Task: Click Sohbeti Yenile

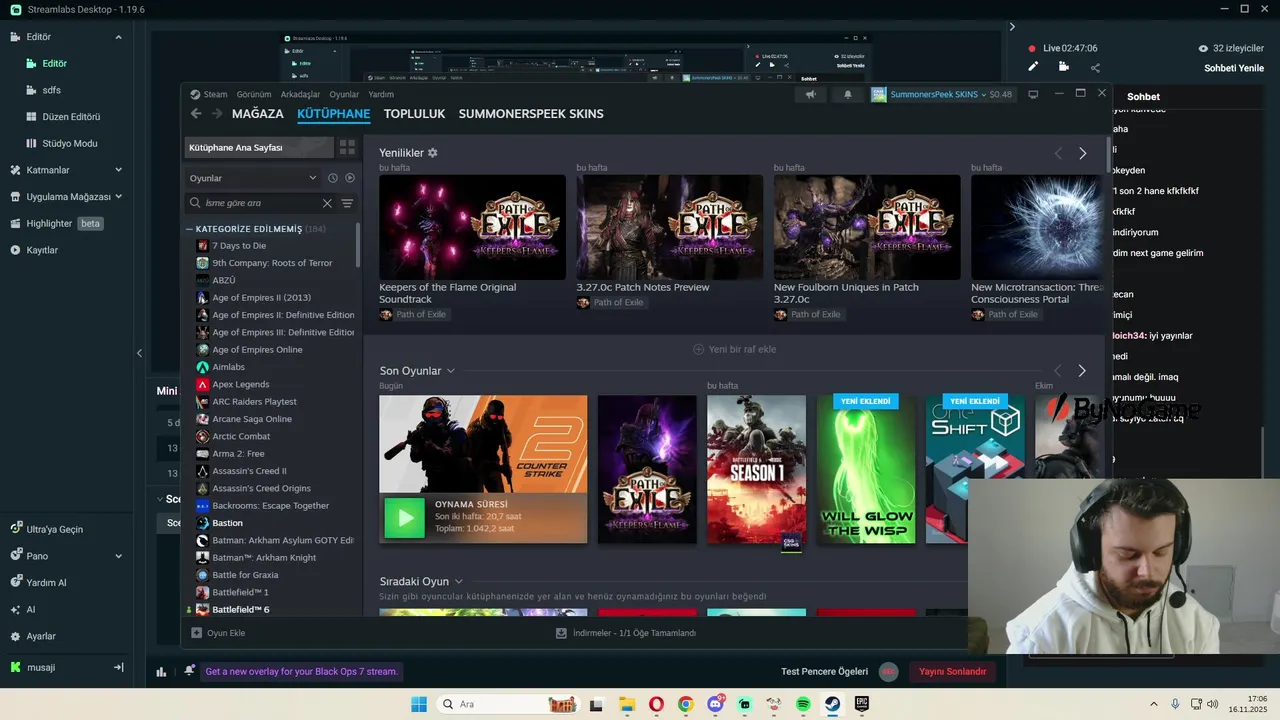Action: pyautogui.click(x=1234, y=68)
